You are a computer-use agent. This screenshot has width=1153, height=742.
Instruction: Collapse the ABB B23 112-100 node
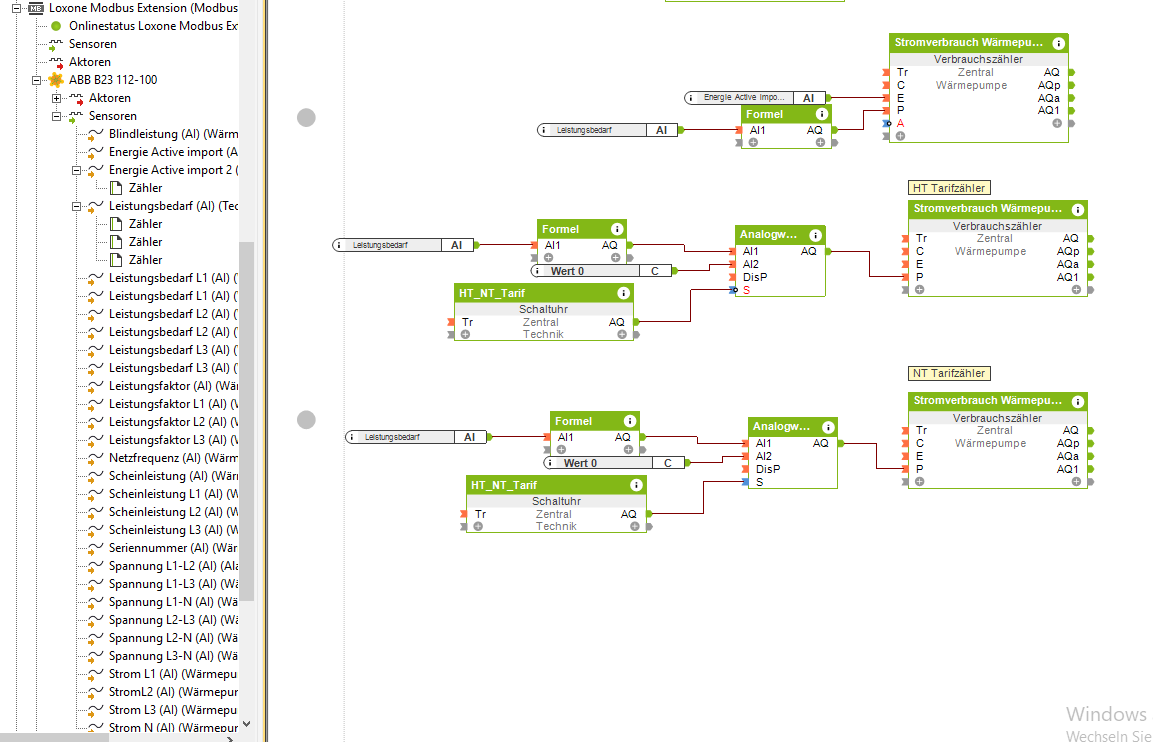(36, 79)
